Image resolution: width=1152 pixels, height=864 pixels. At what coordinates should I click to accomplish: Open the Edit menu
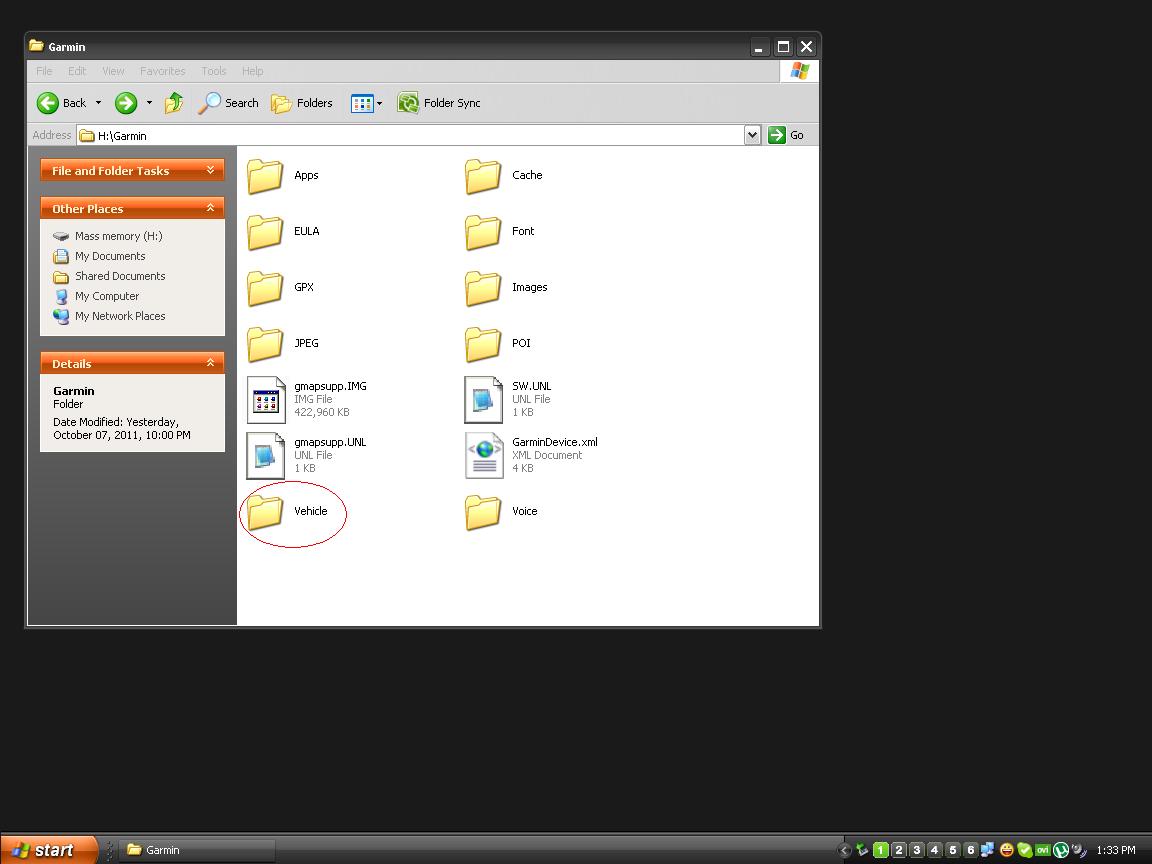coord(76,71)
